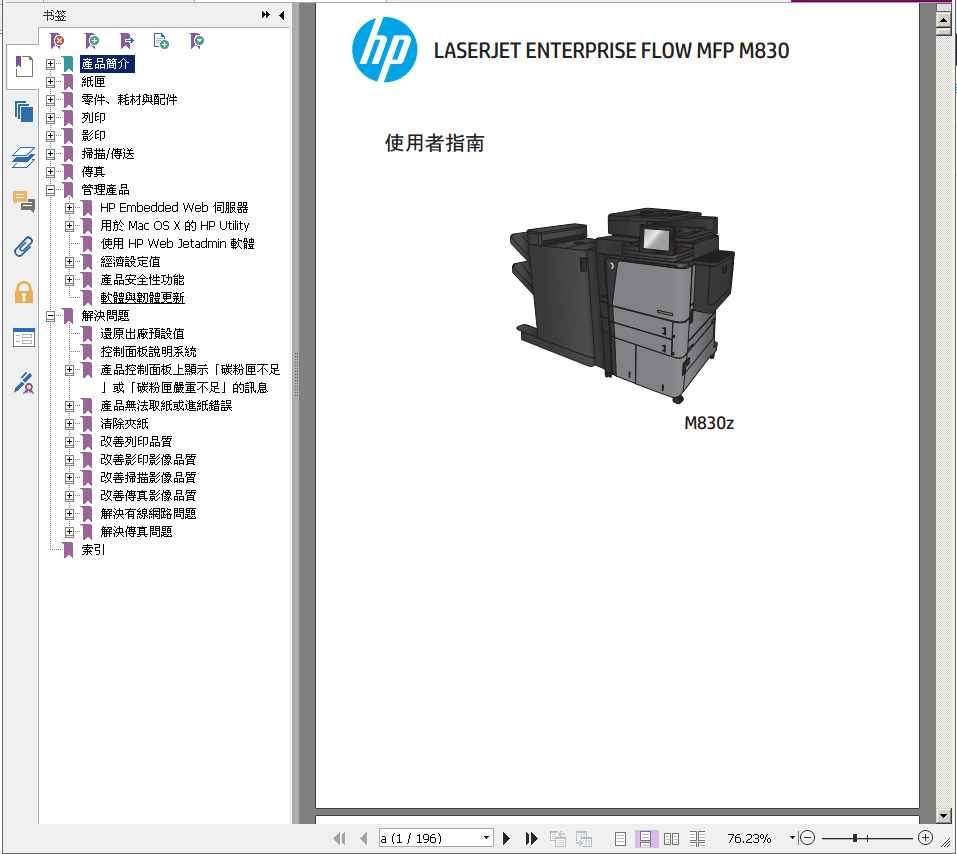The width and height of the screenshot is (957, 854).
Task: Click the zoom percentage 76.23% field
Action: (749, 838)
